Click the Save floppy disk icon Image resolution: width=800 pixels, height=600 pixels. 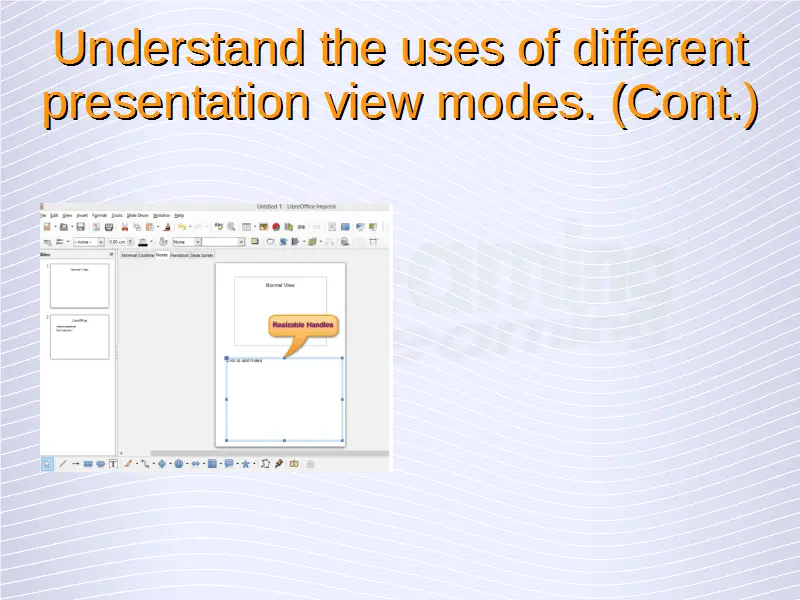pyautogui.click(x=80, y=227)
